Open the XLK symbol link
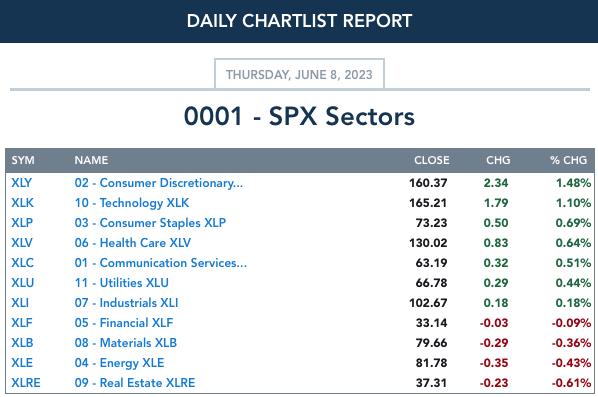The image size is (598, 397). coord(22,203)
